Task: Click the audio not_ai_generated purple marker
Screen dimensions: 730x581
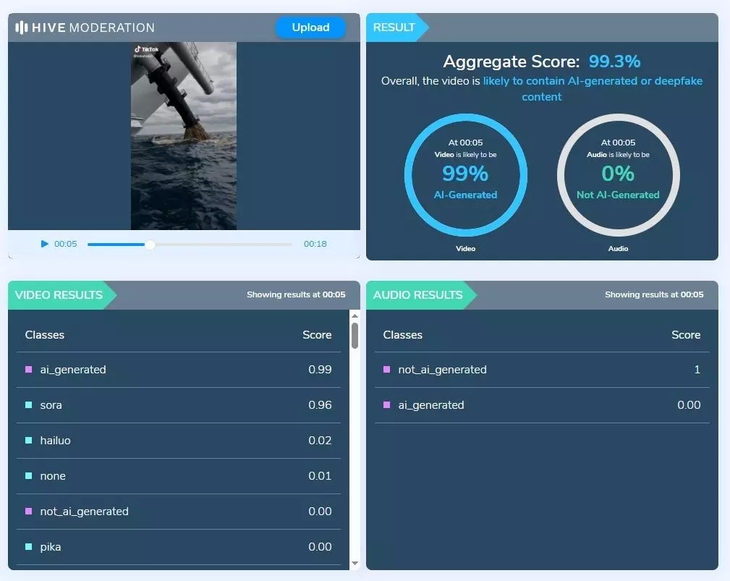Action: tap(387, 370)
